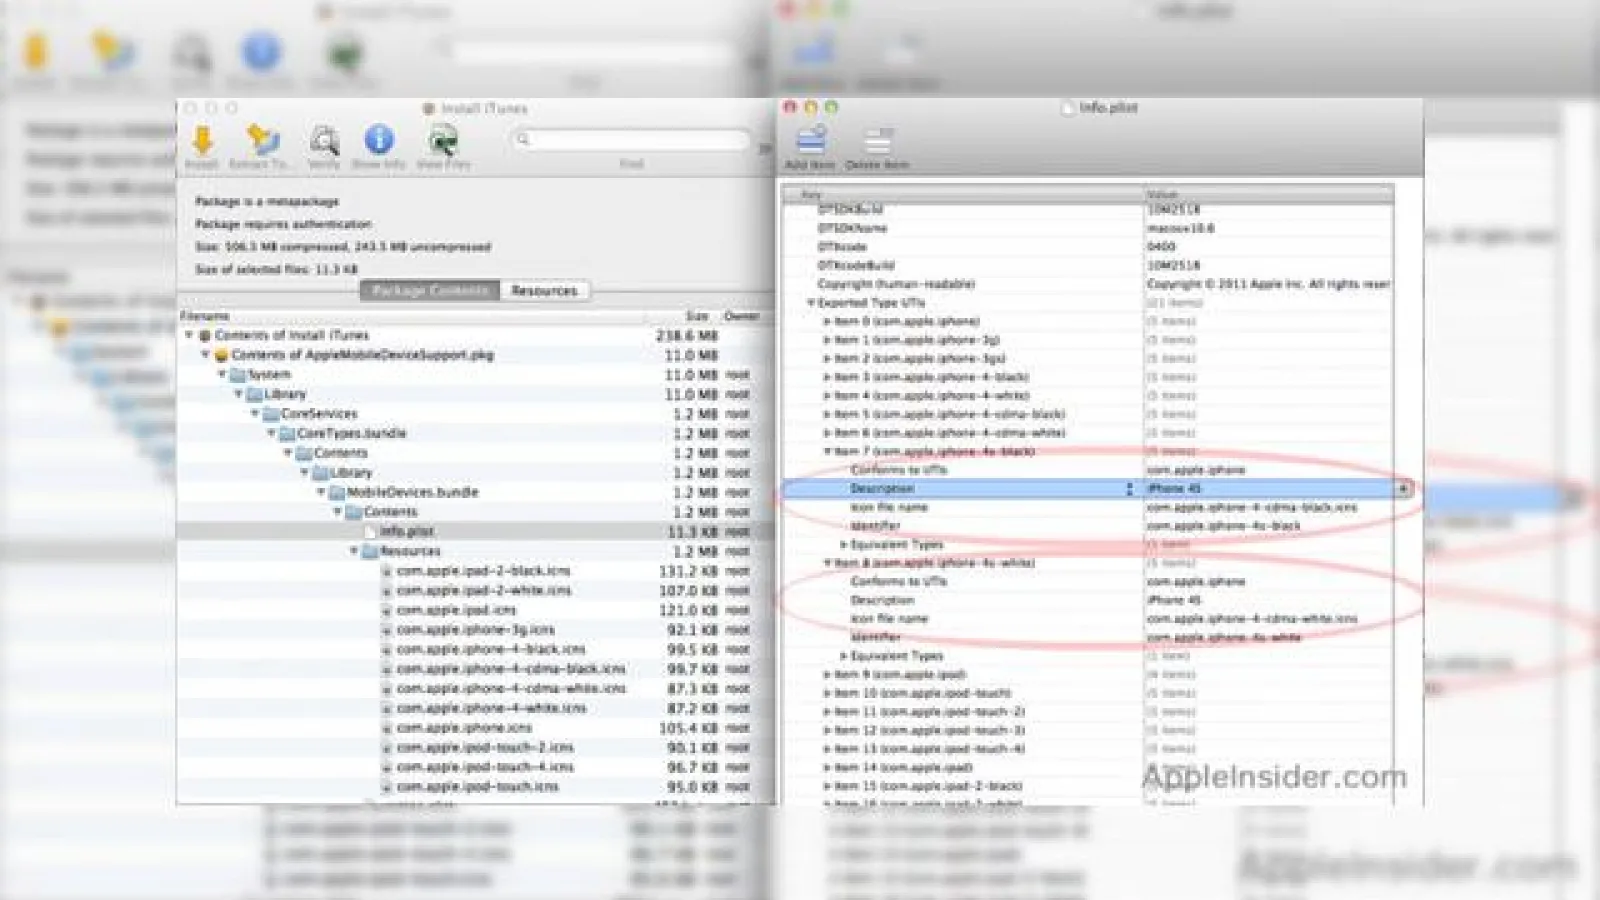Viewport: 1600px width, 900px height.
Task: Expand Item 9 (com.apple.ipod)
Action: (827, 675)
